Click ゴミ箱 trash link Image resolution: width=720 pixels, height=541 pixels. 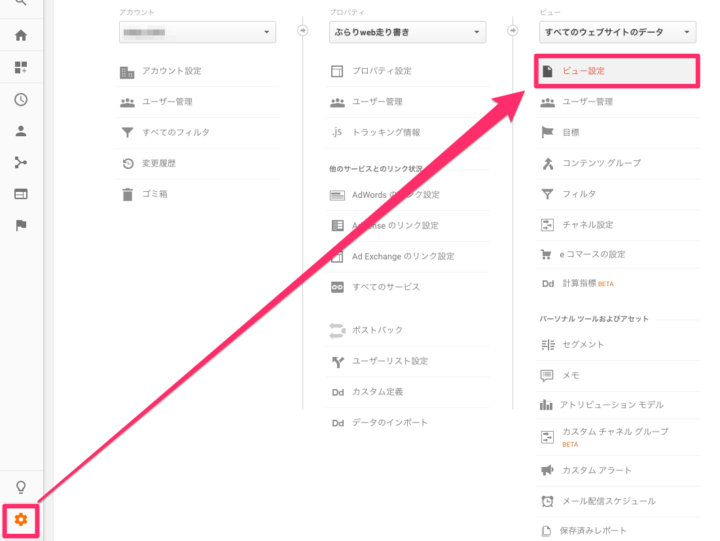(155, 194)
